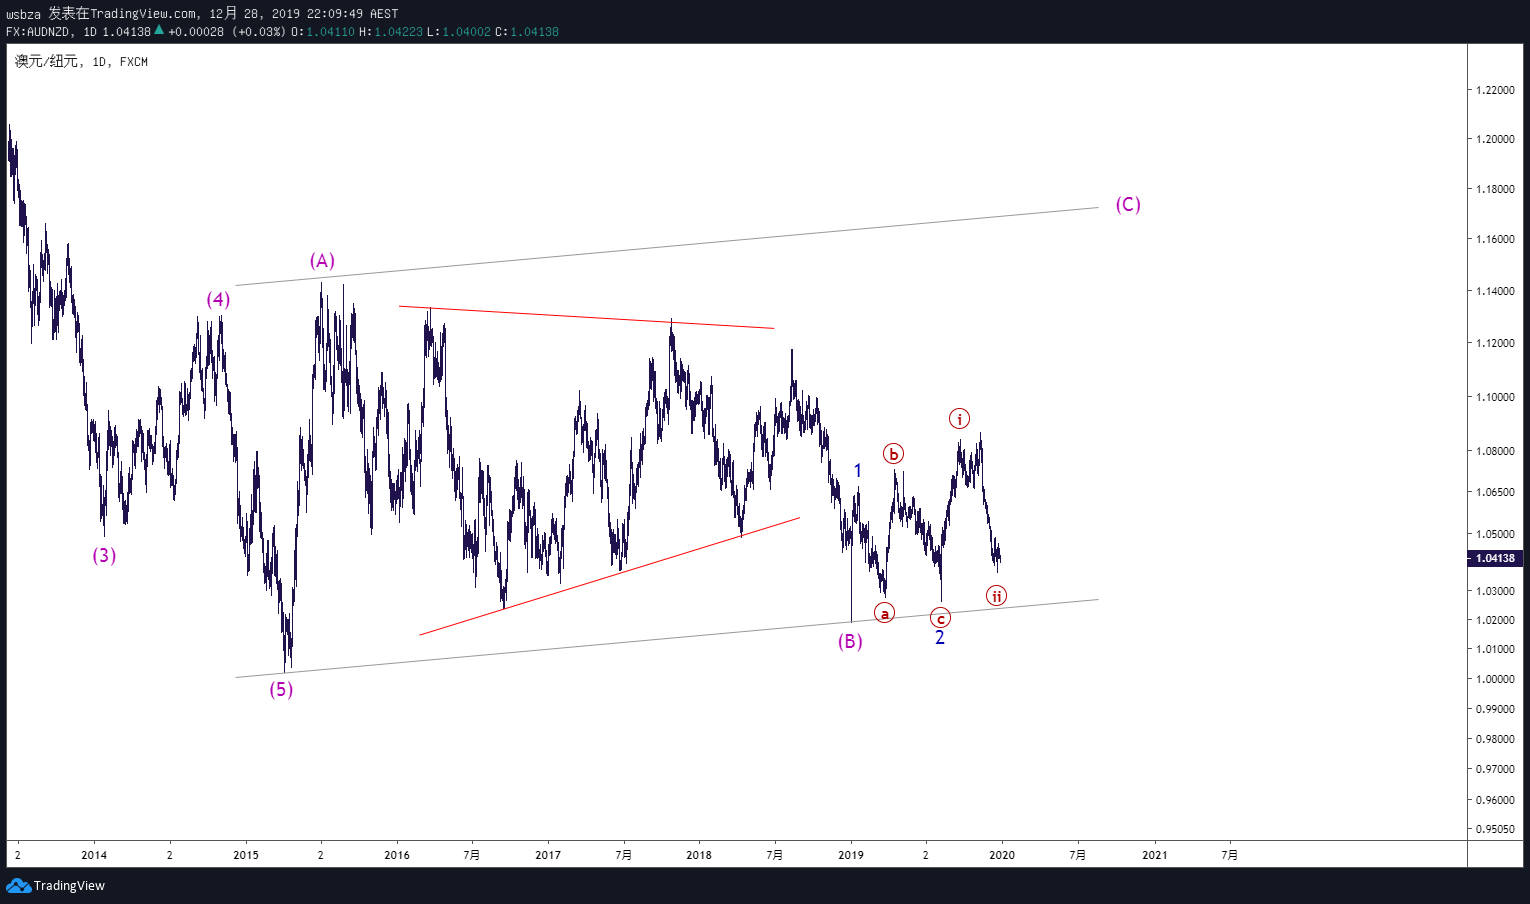Viewport: 1530px width, 904px height.
Task: Select the circled red 'i' wave marker
Action: (959, 419)
